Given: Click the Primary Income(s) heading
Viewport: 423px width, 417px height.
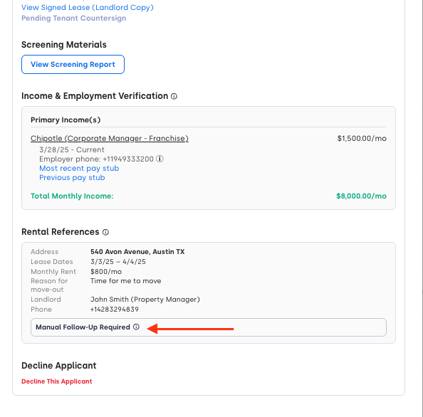Looking at the screenshot, I should click(65, 120).
